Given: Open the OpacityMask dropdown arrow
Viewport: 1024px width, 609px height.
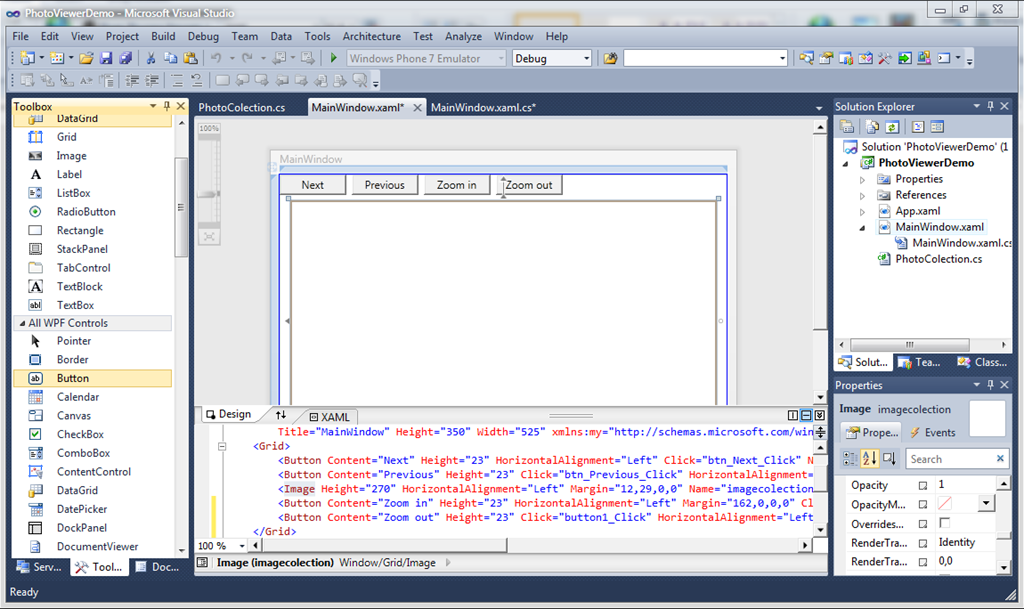Looking at the screenshot, I should click(985, 504).
